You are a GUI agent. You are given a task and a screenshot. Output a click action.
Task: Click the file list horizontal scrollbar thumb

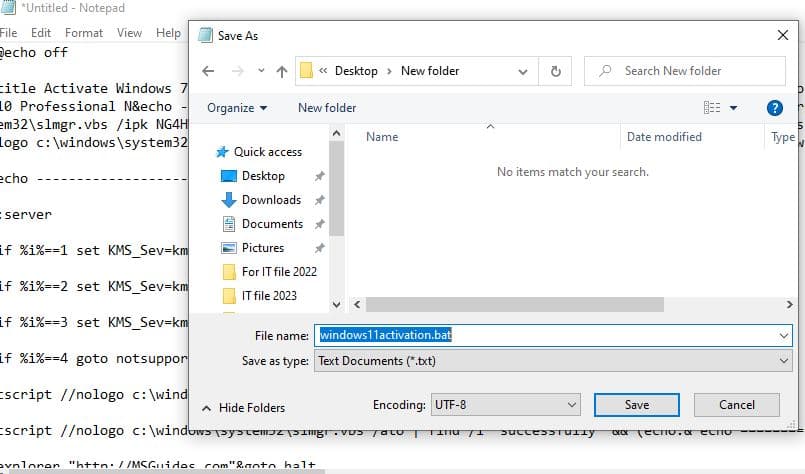click(x=515, y=305)
